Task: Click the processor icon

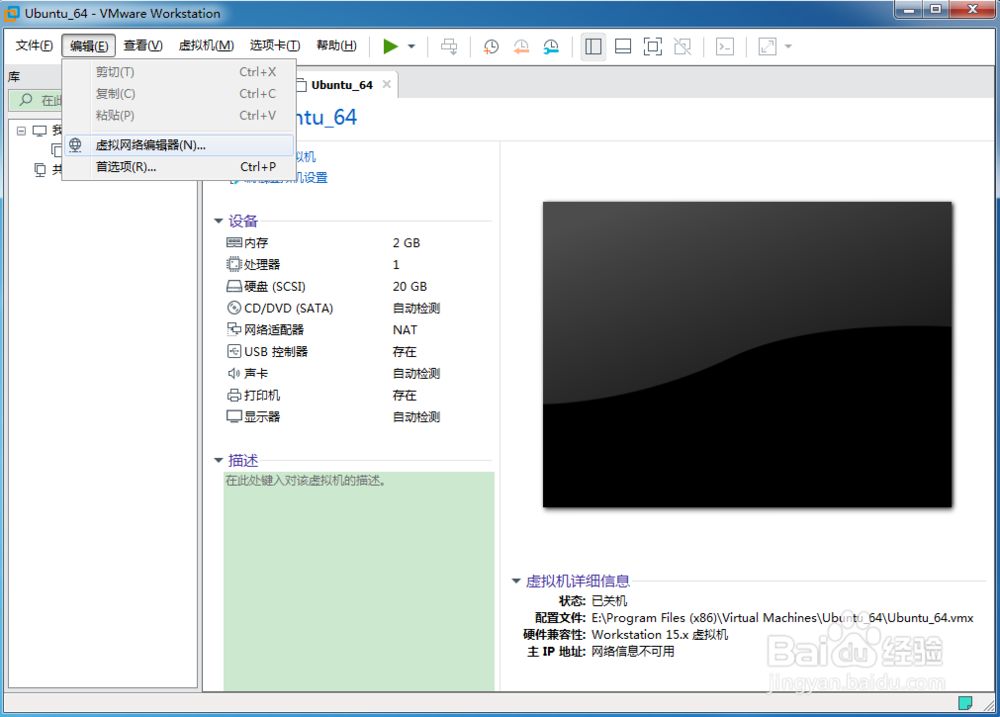Action: pyautogui.click(x=234, y=264)
